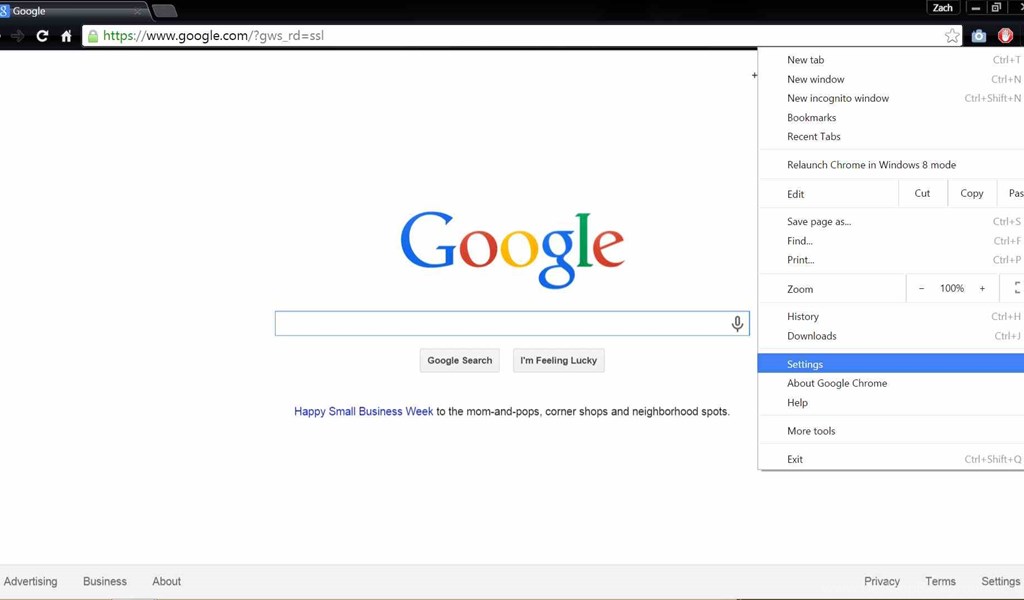Image resolution: width=1024 pixels, height=600 pixels.
Task: Expand the Recent Tabs submenu
Action: coord(891,136)
